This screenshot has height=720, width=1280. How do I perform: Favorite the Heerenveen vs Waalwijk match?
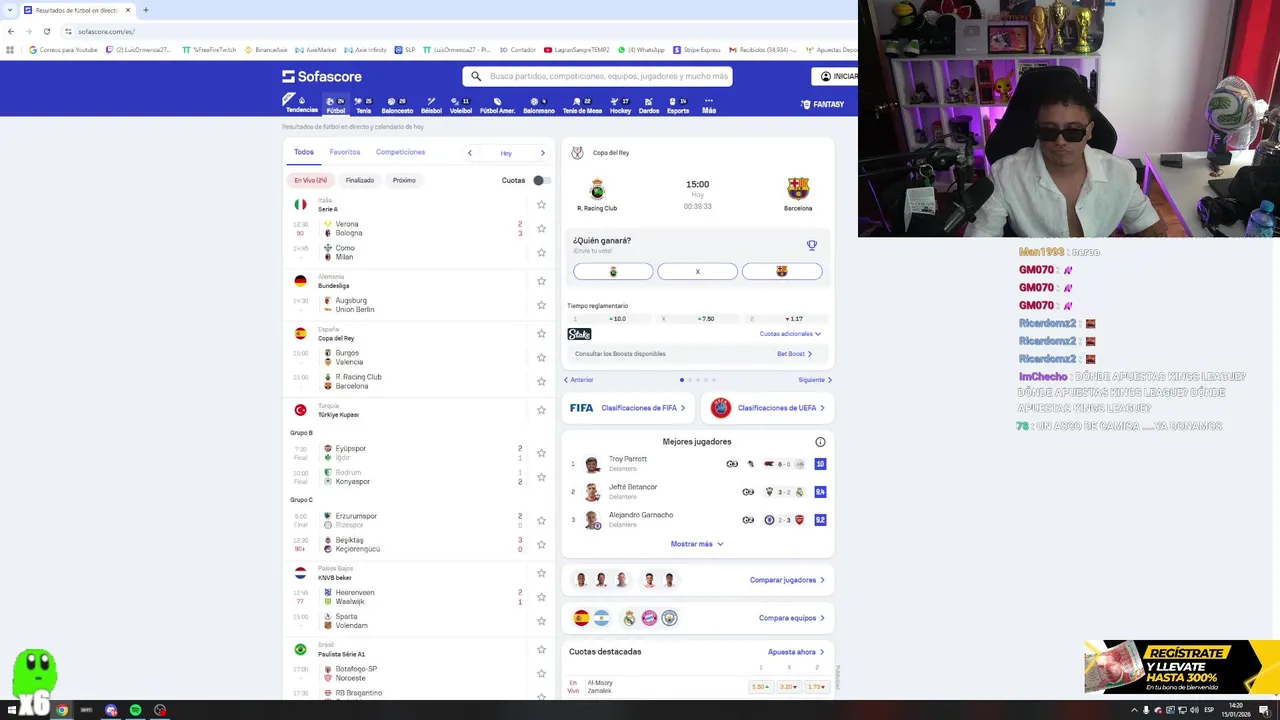tap(541, 597)
